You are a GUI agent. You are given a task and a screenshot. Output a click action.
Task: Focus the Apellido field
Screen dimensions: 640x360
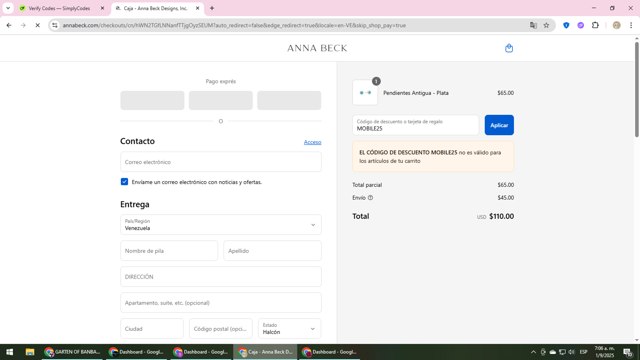[272, 251]
